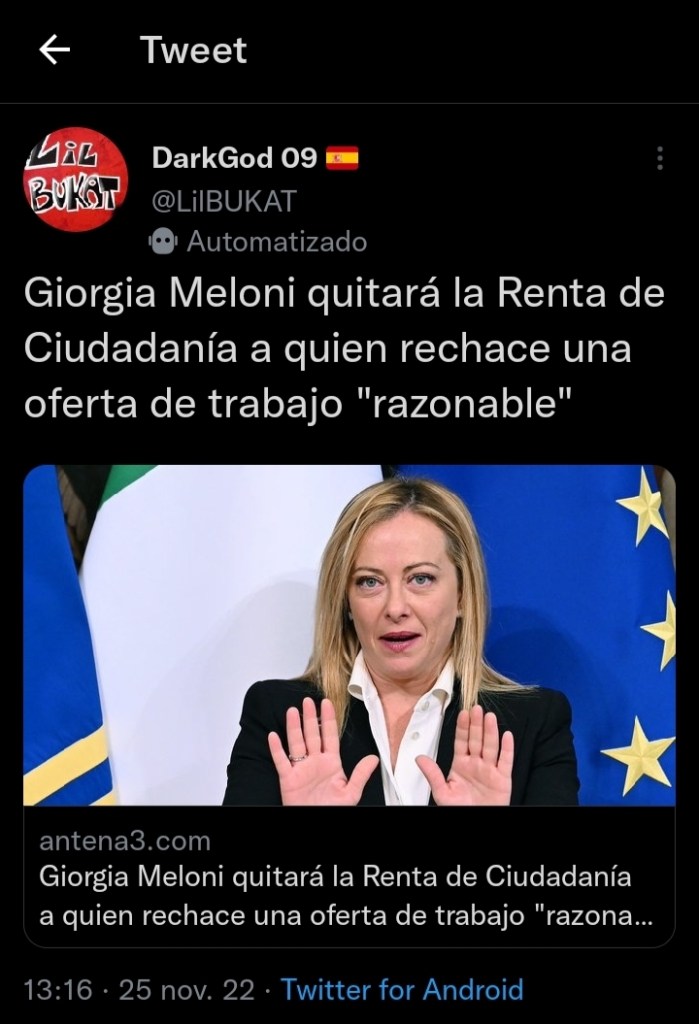The width and height of the screenshot is (699, 1024).
Task: Click the robot automated-account icon
Action: coord(163,242)
